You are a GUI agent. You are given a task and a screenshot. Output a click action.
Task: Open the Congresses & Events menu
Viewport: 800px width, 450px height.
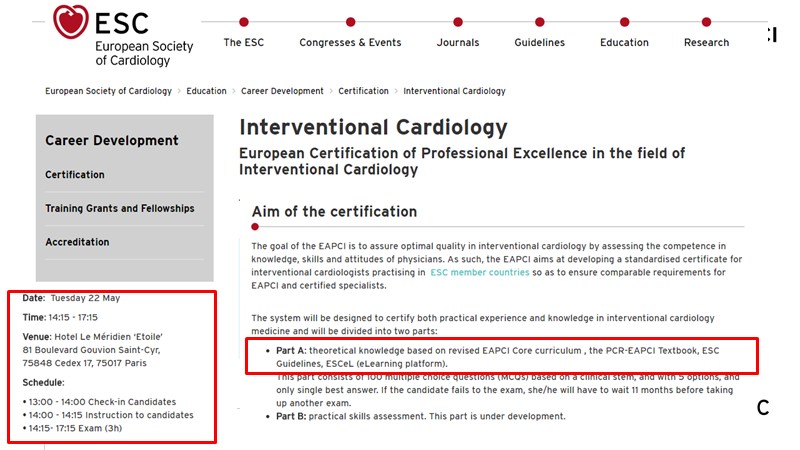point(350,43)
